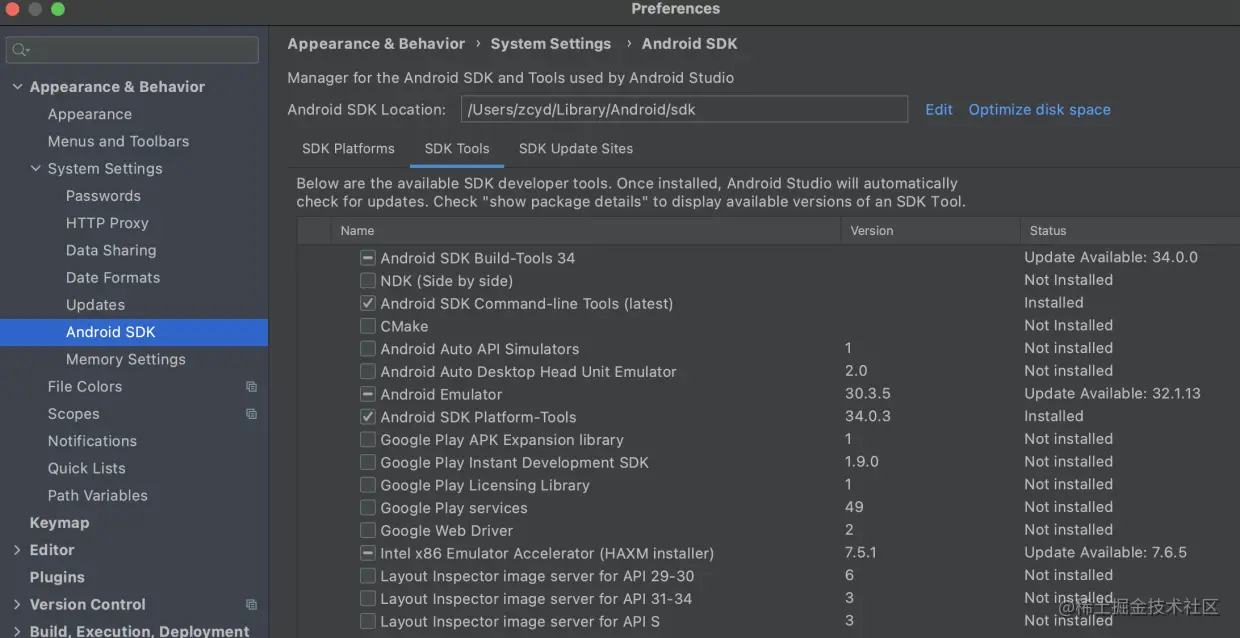
Task: Check the NDK (Side by side) checkbox
Action: pyautogui.click(x=368, y=281)
